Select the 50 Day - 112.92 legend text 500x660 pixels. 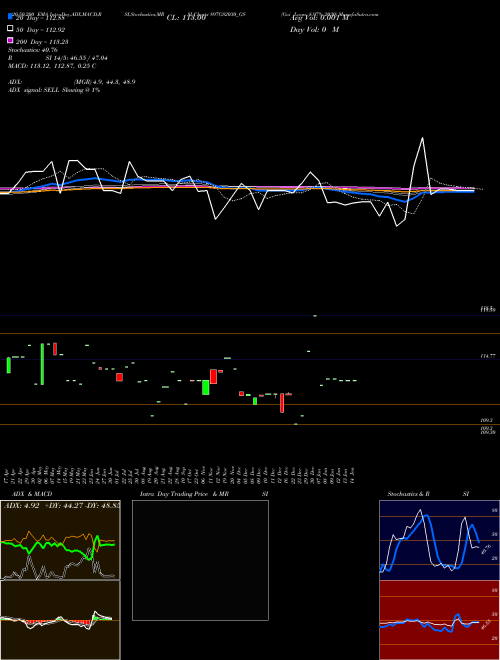40,30
